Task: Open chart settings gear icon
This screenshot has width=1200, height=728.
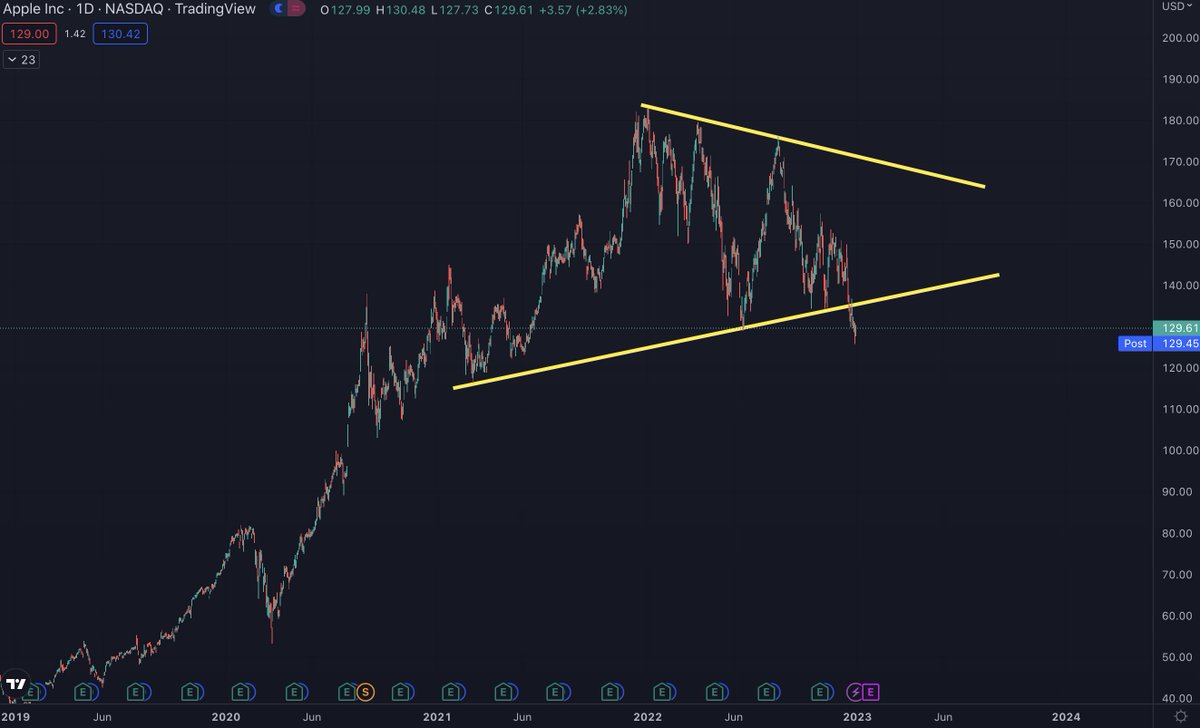Action: [1181, 717]
